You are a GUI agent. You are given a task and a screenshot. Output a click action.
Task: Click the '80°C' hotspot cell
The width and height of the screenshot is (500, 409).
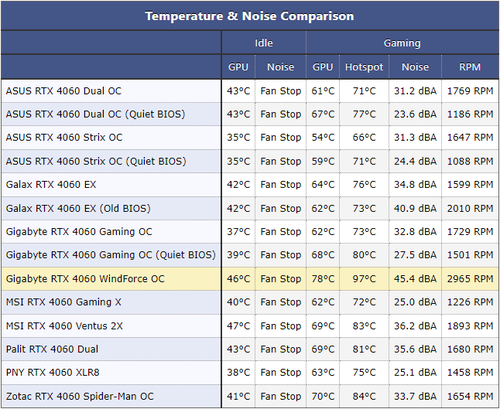click(364, 255)
